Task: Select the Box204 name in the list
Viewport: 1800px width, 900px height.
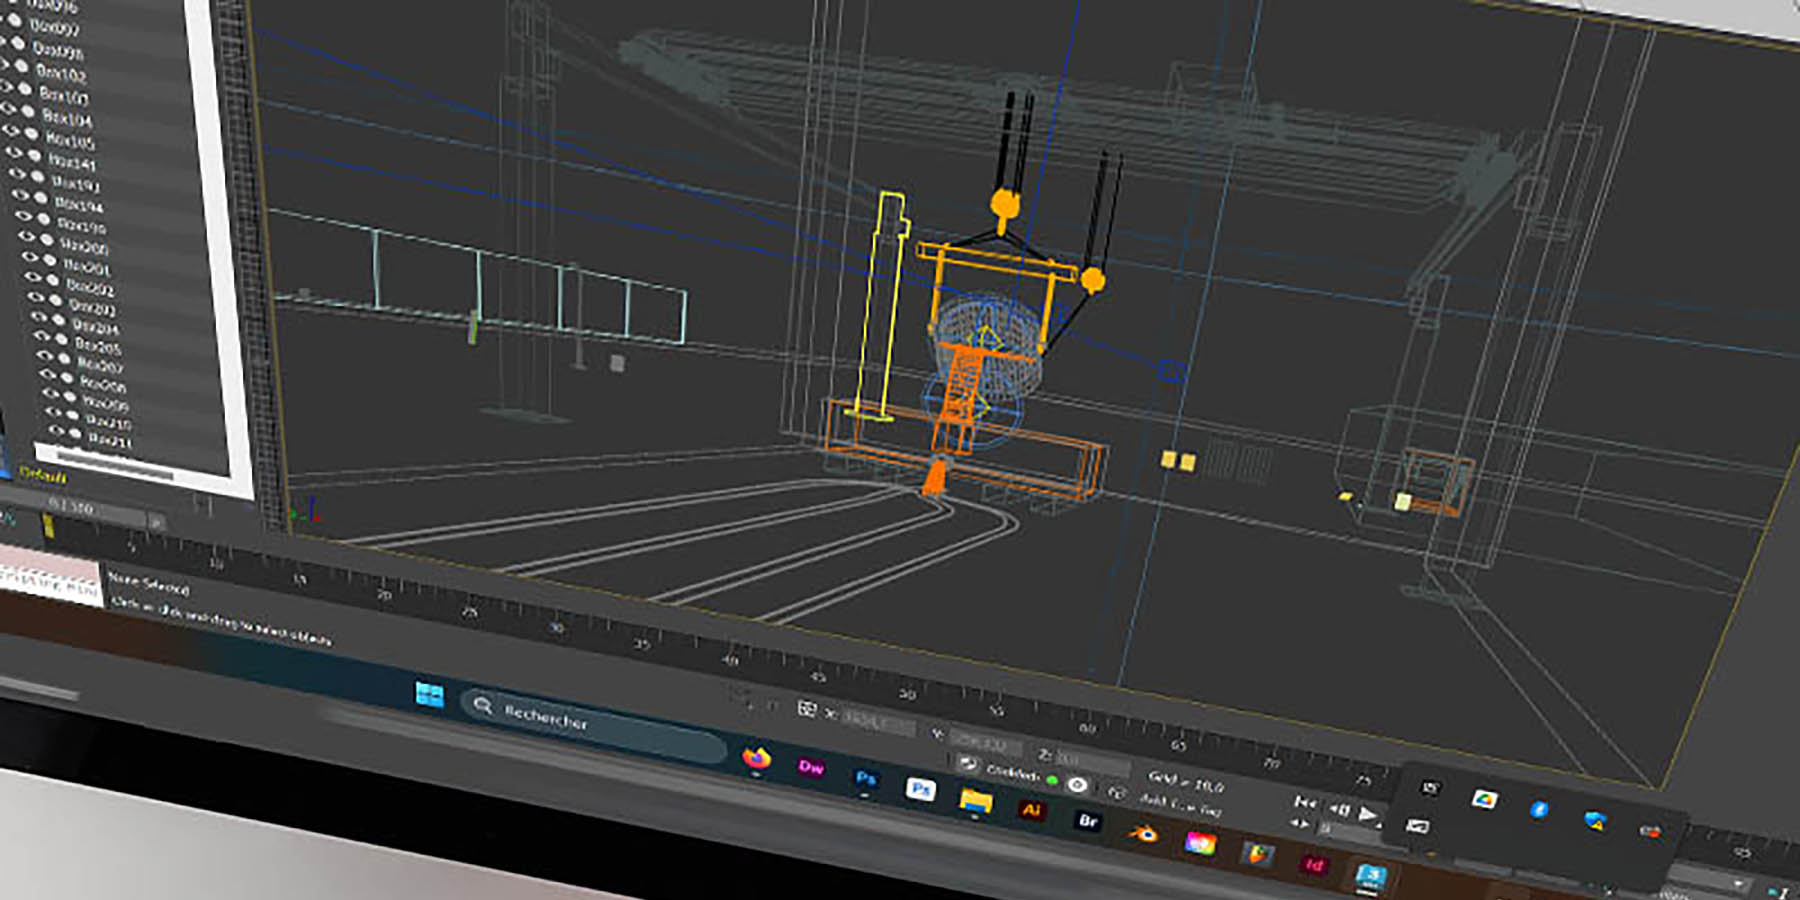Action: (95, 327)
